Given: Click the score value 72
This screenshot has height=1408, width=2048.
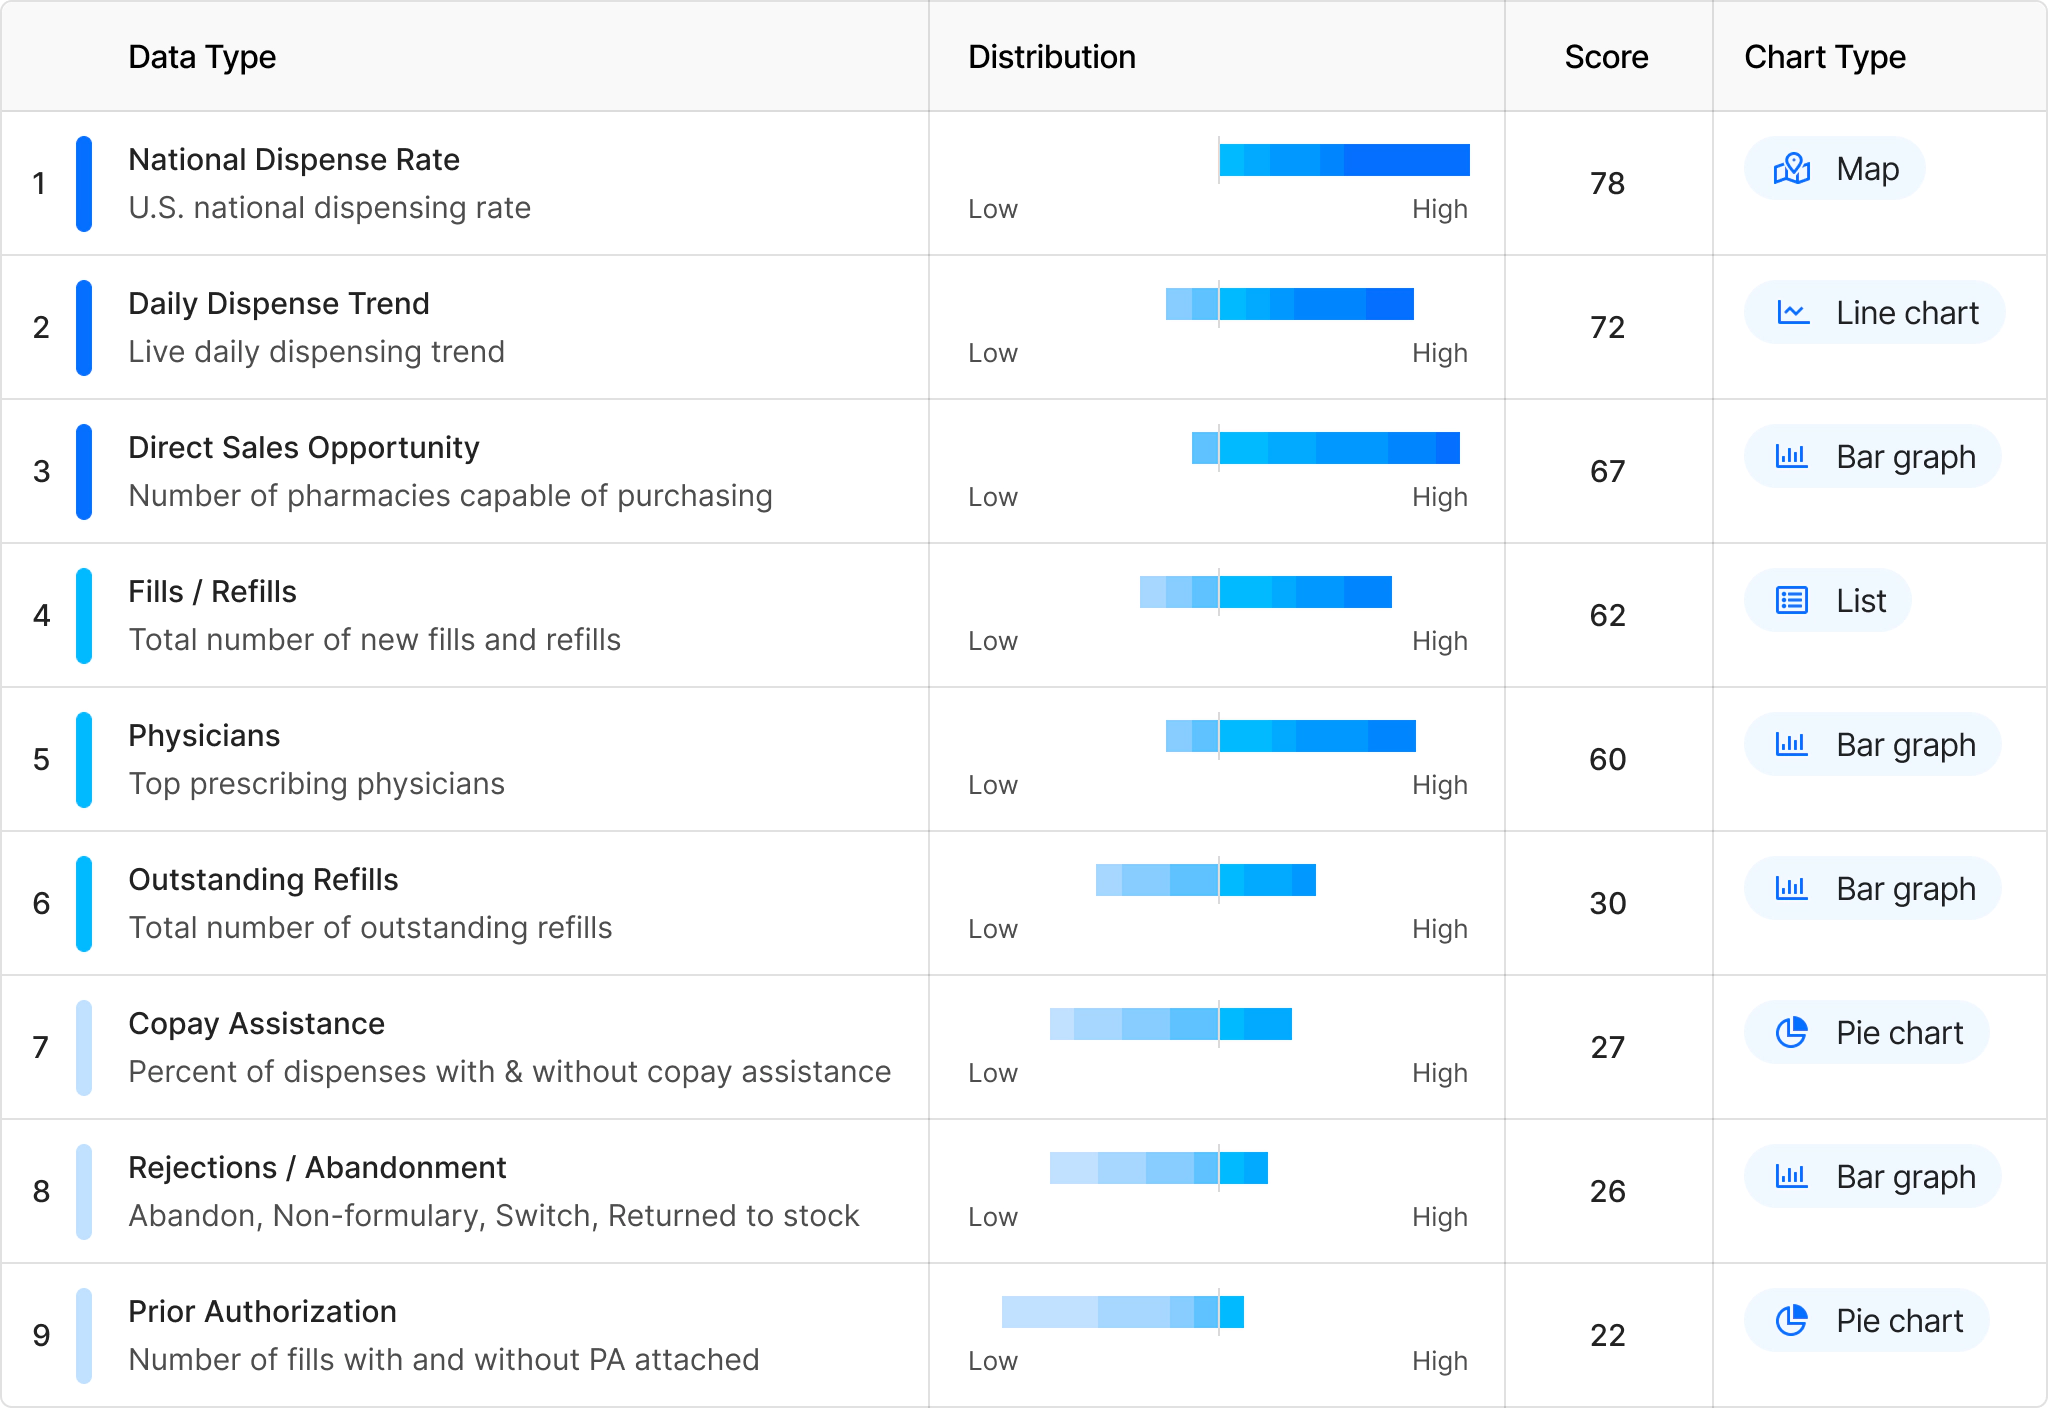Looking at the screenshot, I should [x=1607, y=328].
